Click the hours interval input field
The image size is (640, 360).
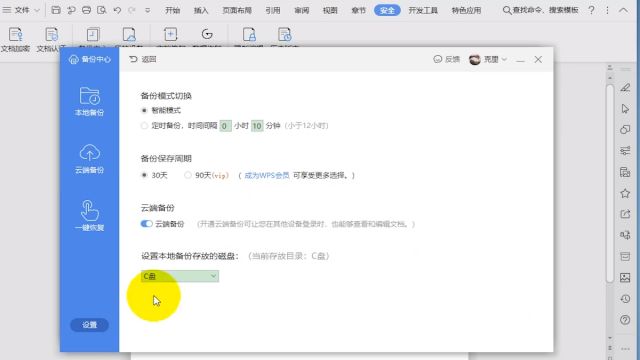click(225, 126)
